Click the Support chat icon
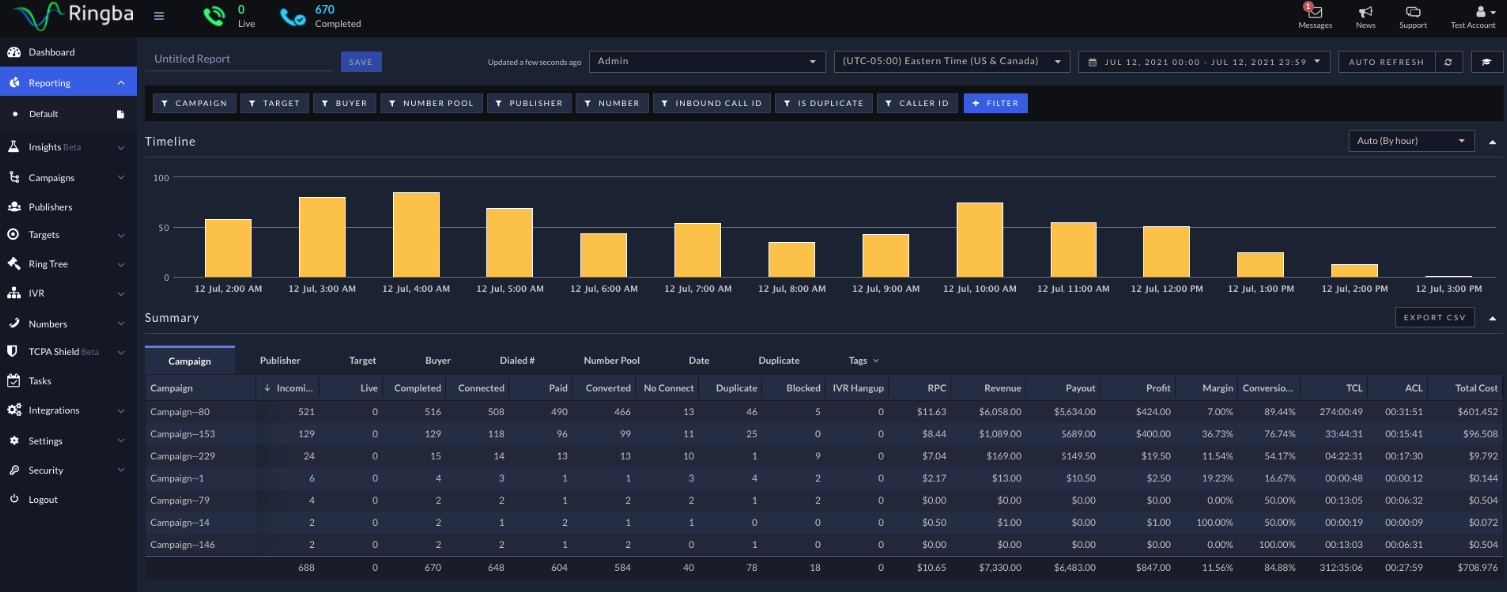1507x592 pixels. point(1413,12)
